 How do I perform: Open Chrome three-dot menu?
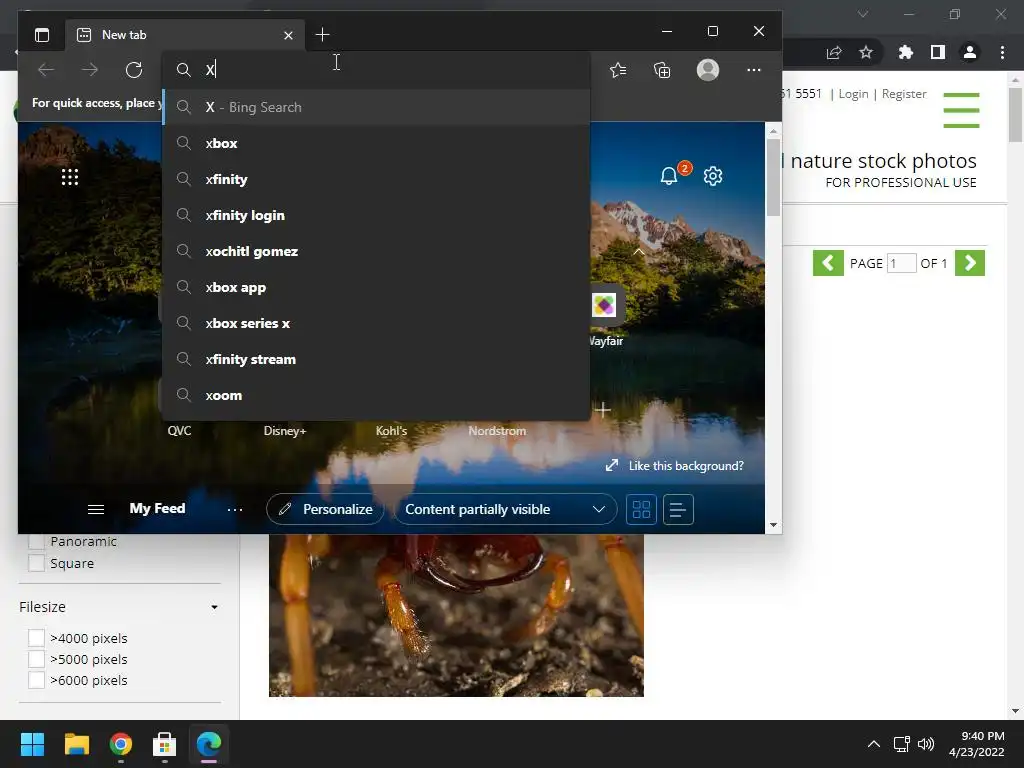pos(1002,52)
